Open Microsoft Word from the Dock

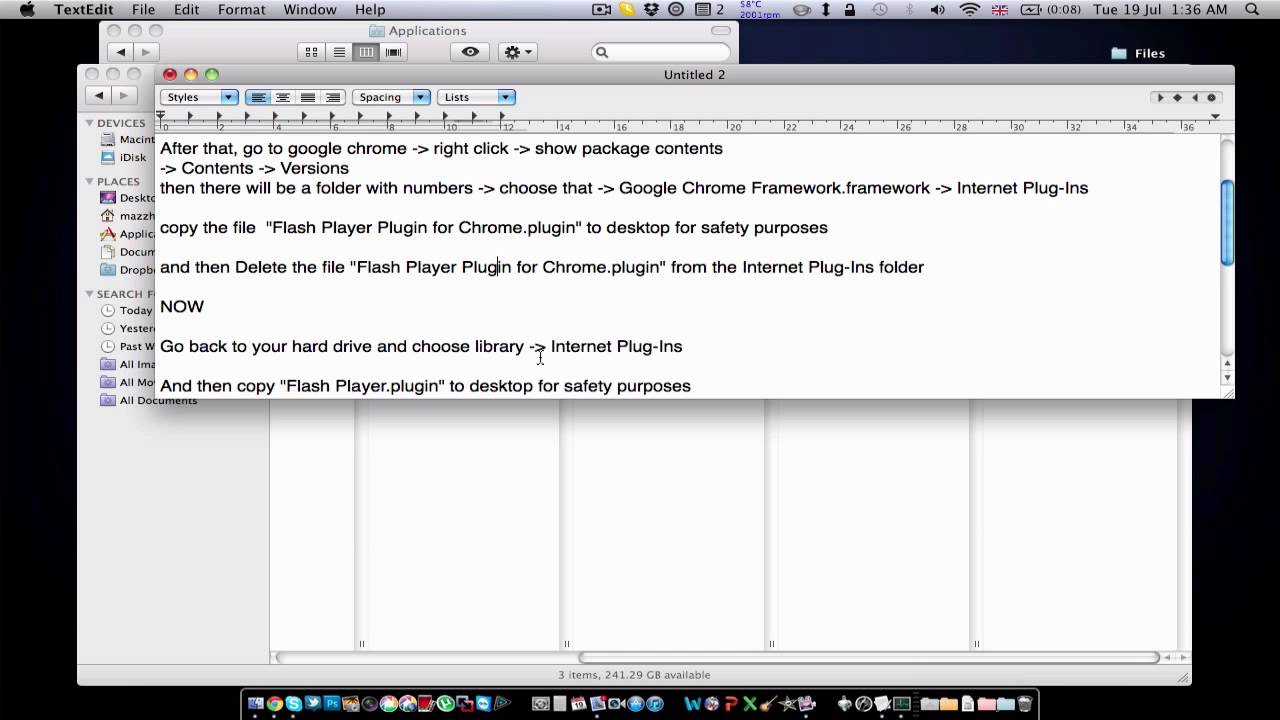[691, 704]
